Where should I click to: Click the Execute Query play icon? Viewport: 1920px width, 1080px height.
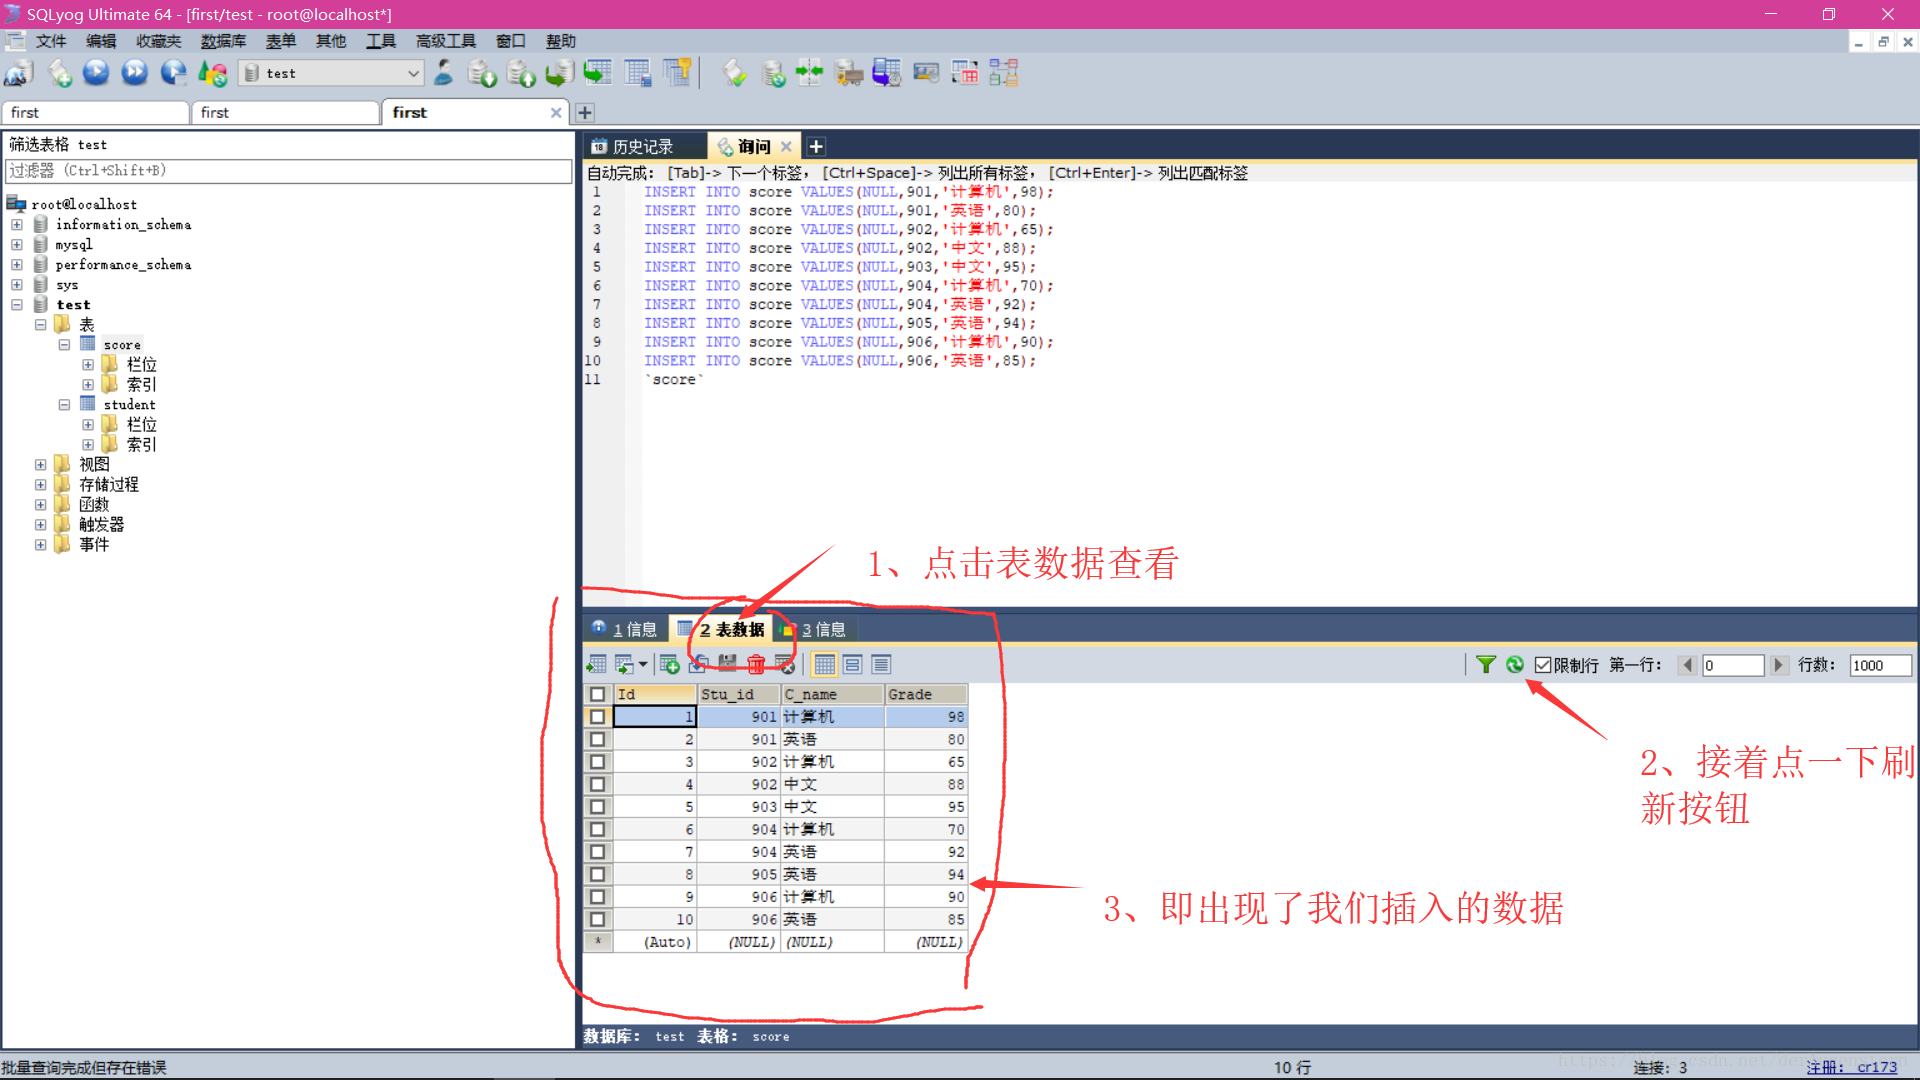tap(96, 73)
